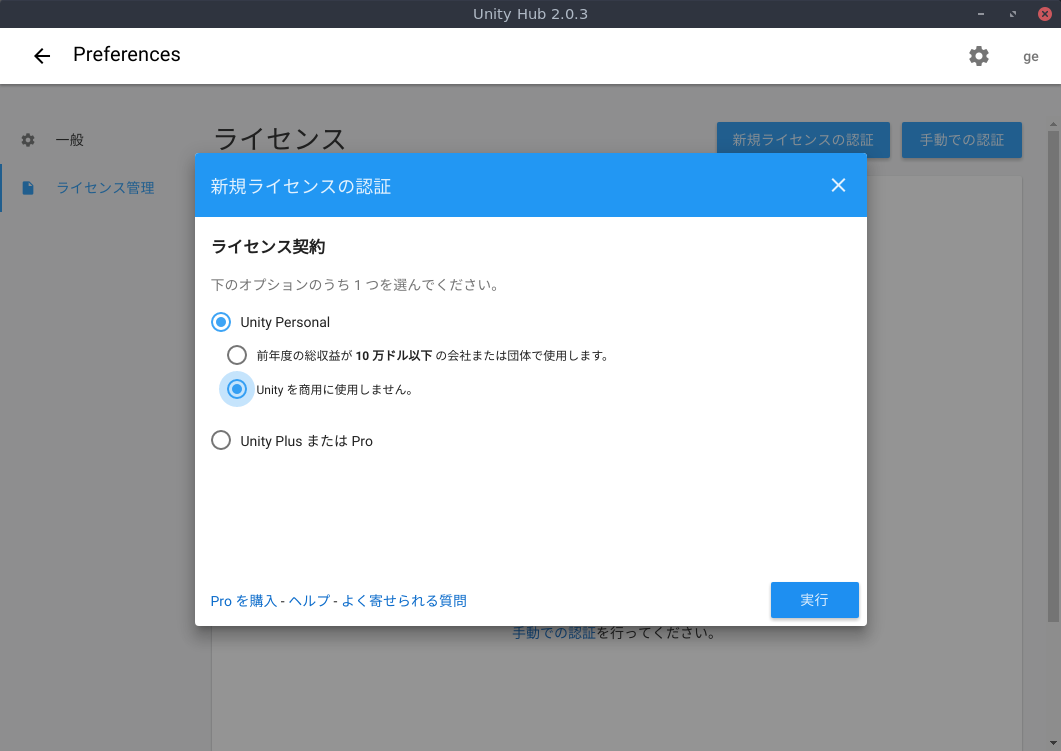Switch to the 一般 sidebar section

pyautogui.click(x=71, y=140)
